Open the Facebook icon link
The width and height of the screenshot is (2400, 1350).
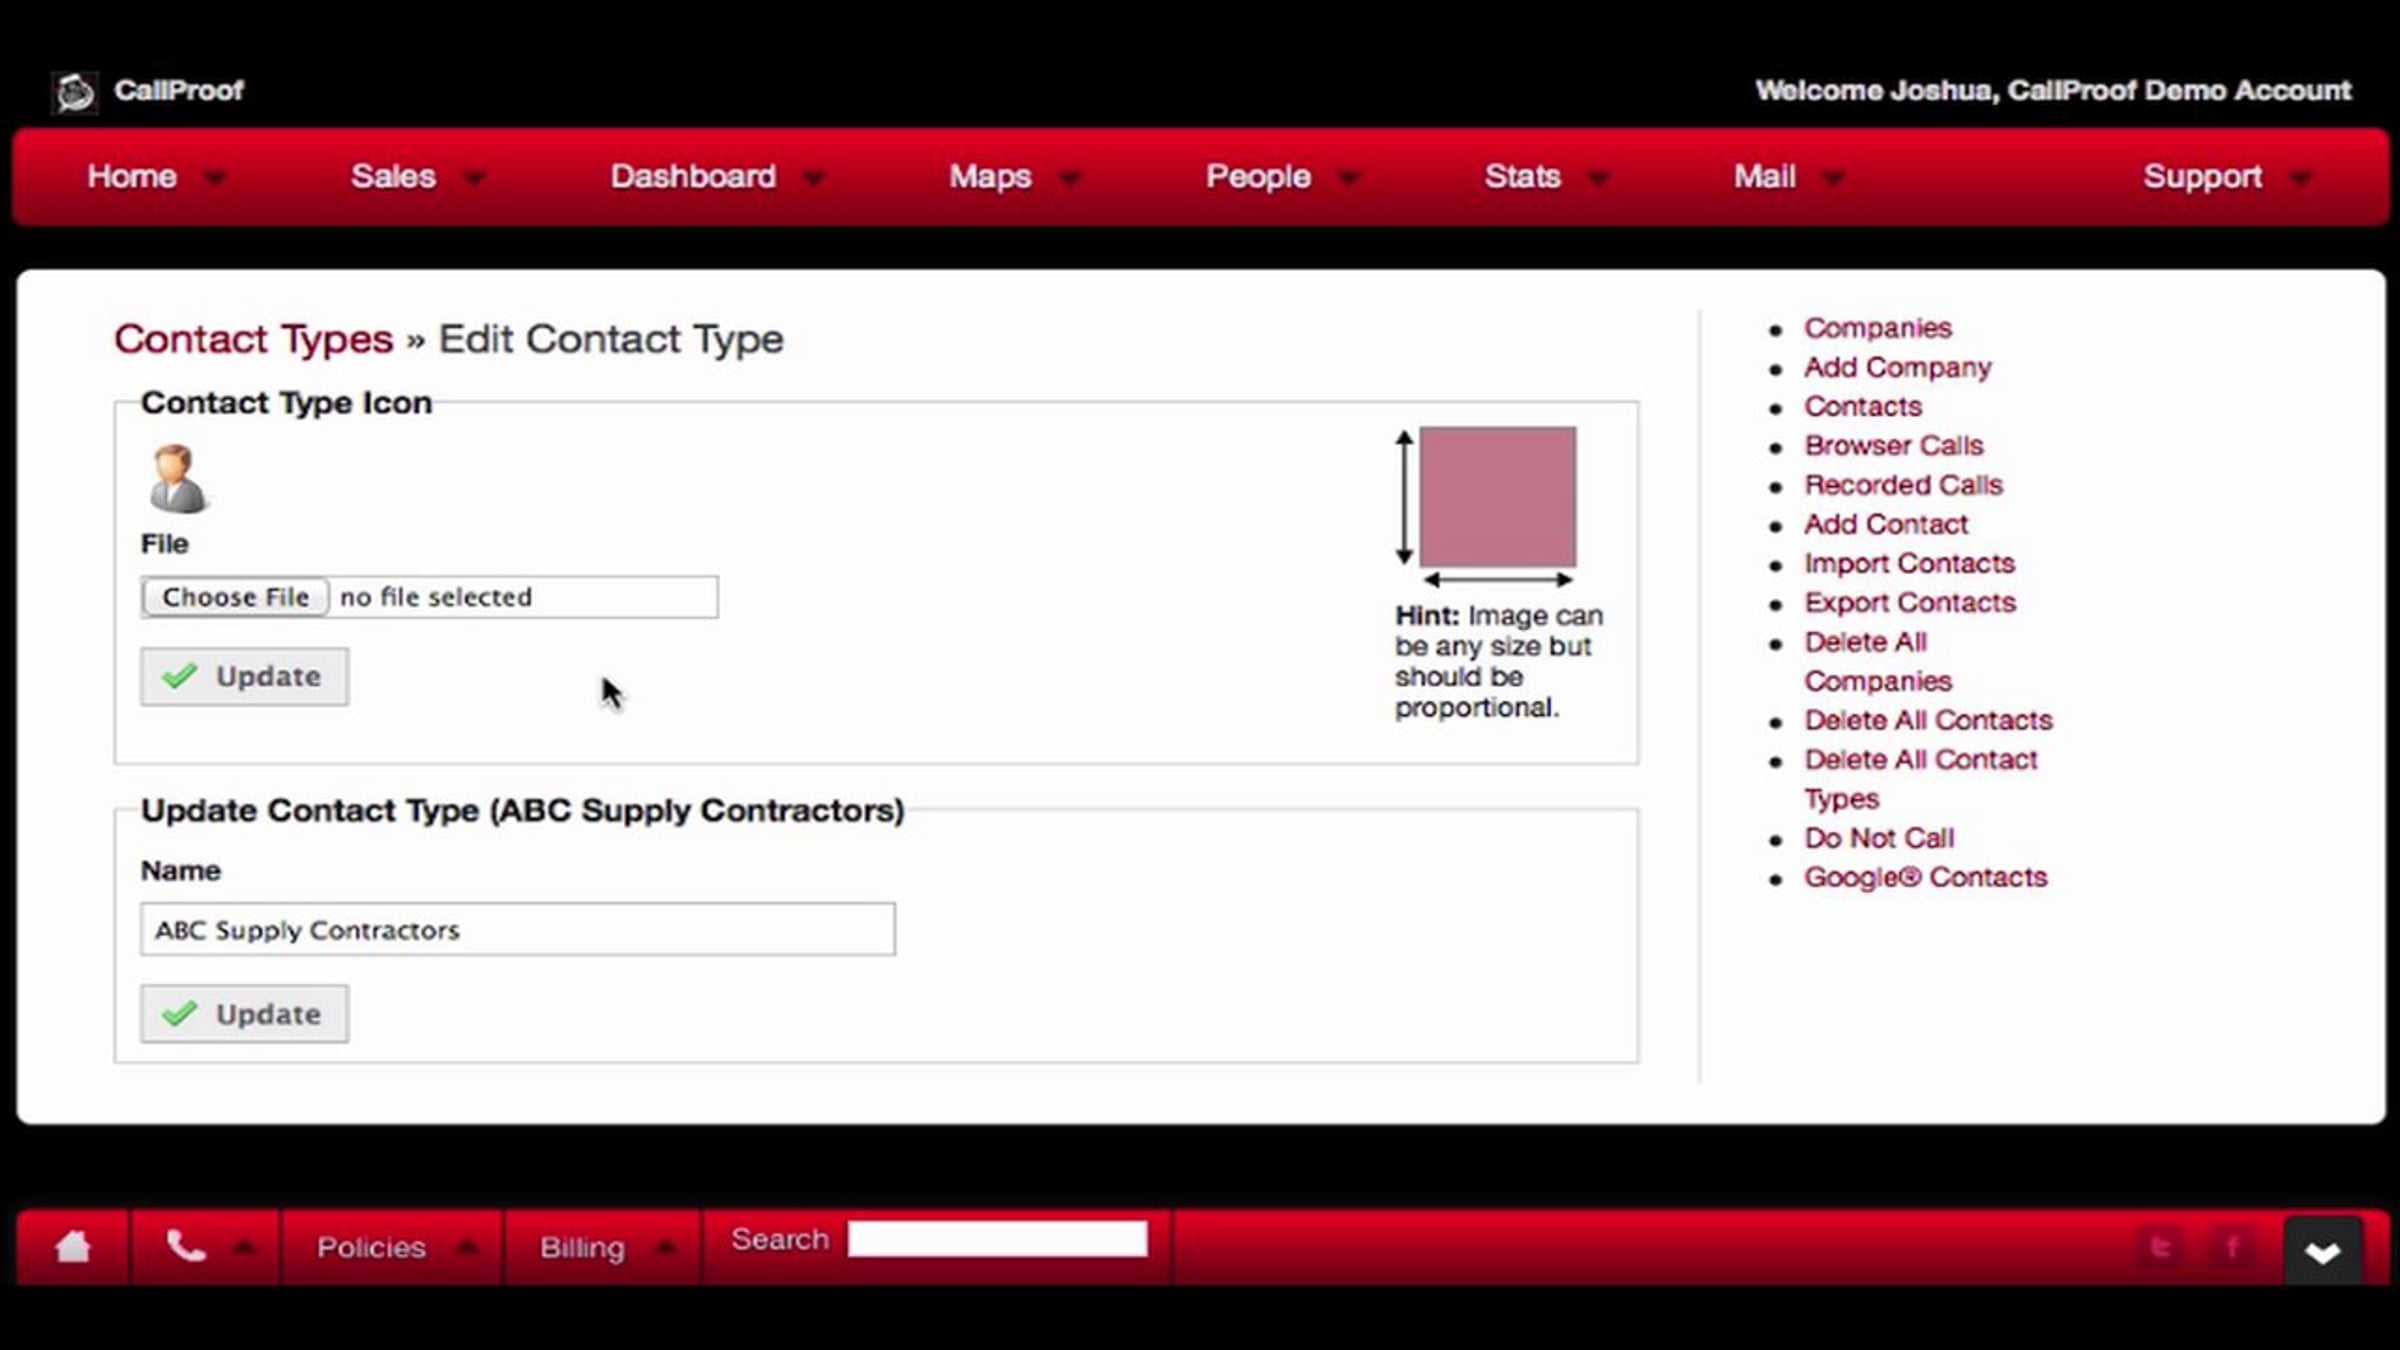pos(2232,1246)
